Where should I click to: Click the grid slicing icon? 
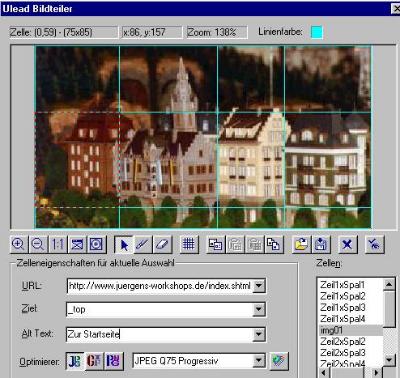[x=189, y=245]
